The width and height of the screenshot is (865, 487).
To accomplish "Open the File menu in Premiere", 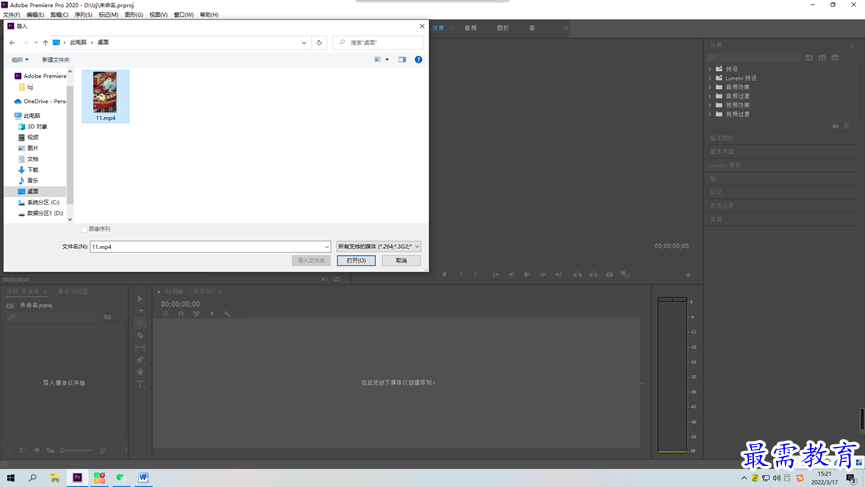I will click(11, 15).
